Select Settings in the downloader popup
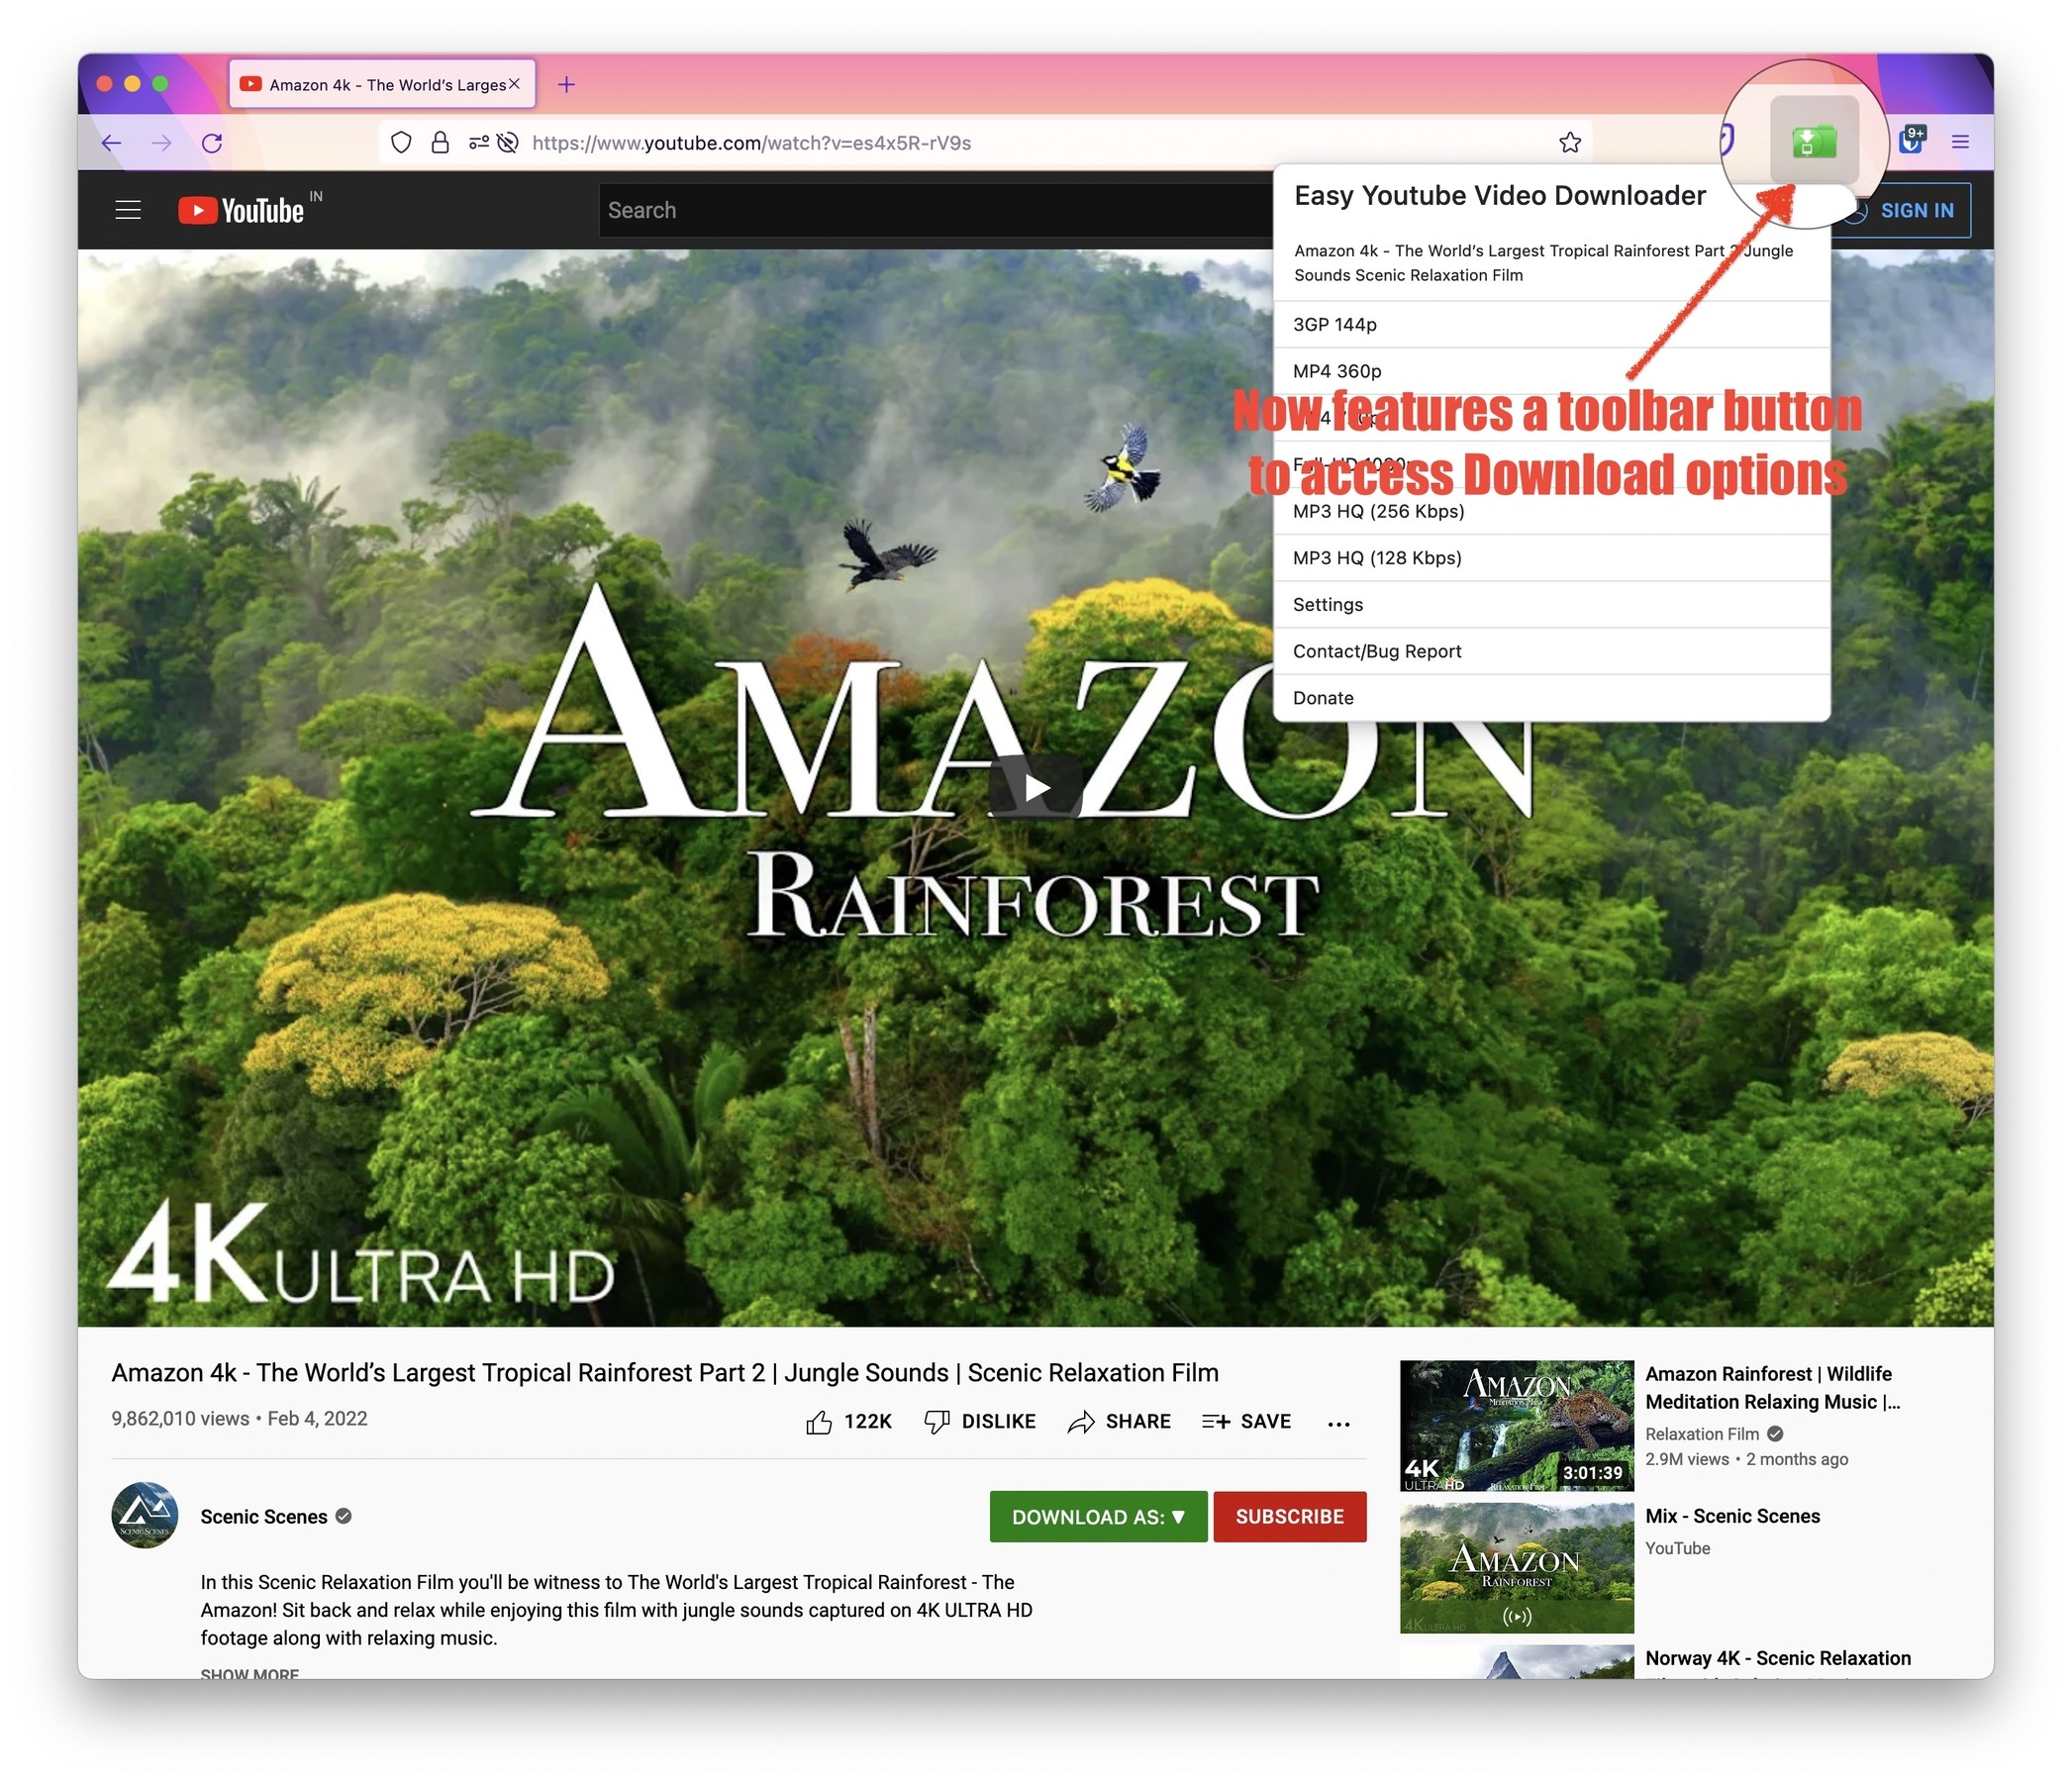This screenshot has height=1782, width=2072. pos(1327,604)
